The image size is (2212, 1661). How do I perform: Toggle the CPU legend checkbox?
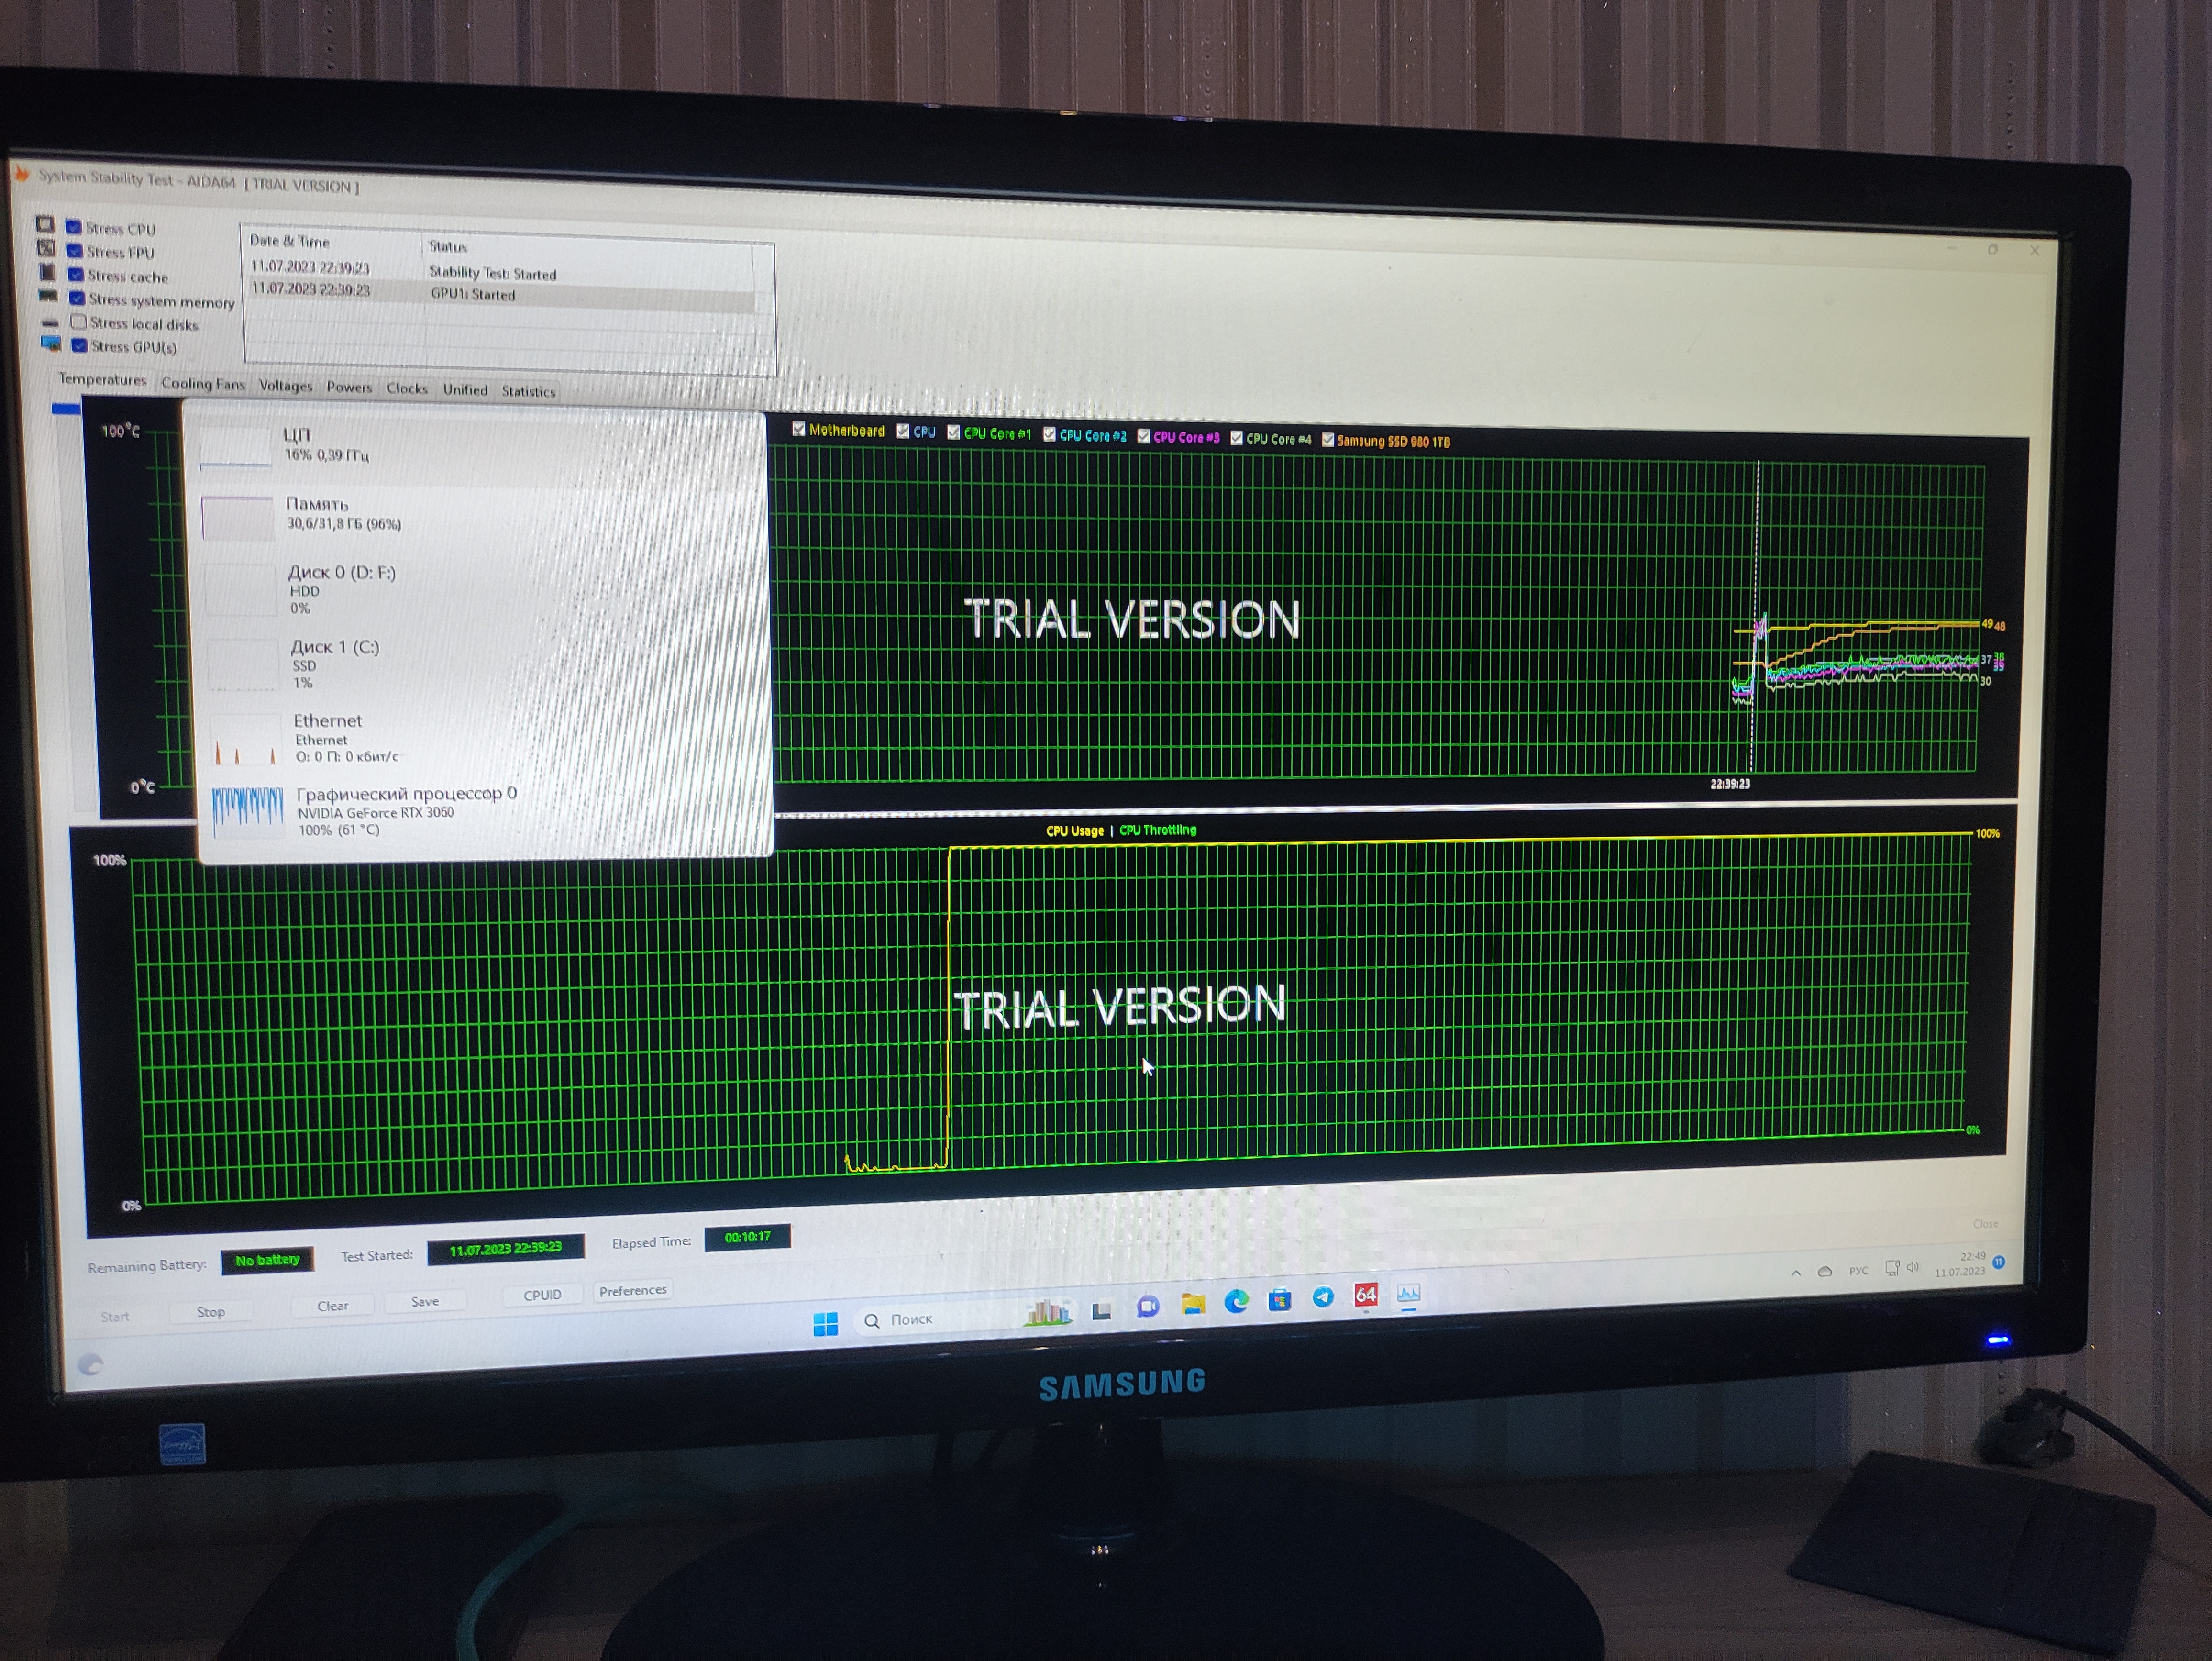pos(902,431)
